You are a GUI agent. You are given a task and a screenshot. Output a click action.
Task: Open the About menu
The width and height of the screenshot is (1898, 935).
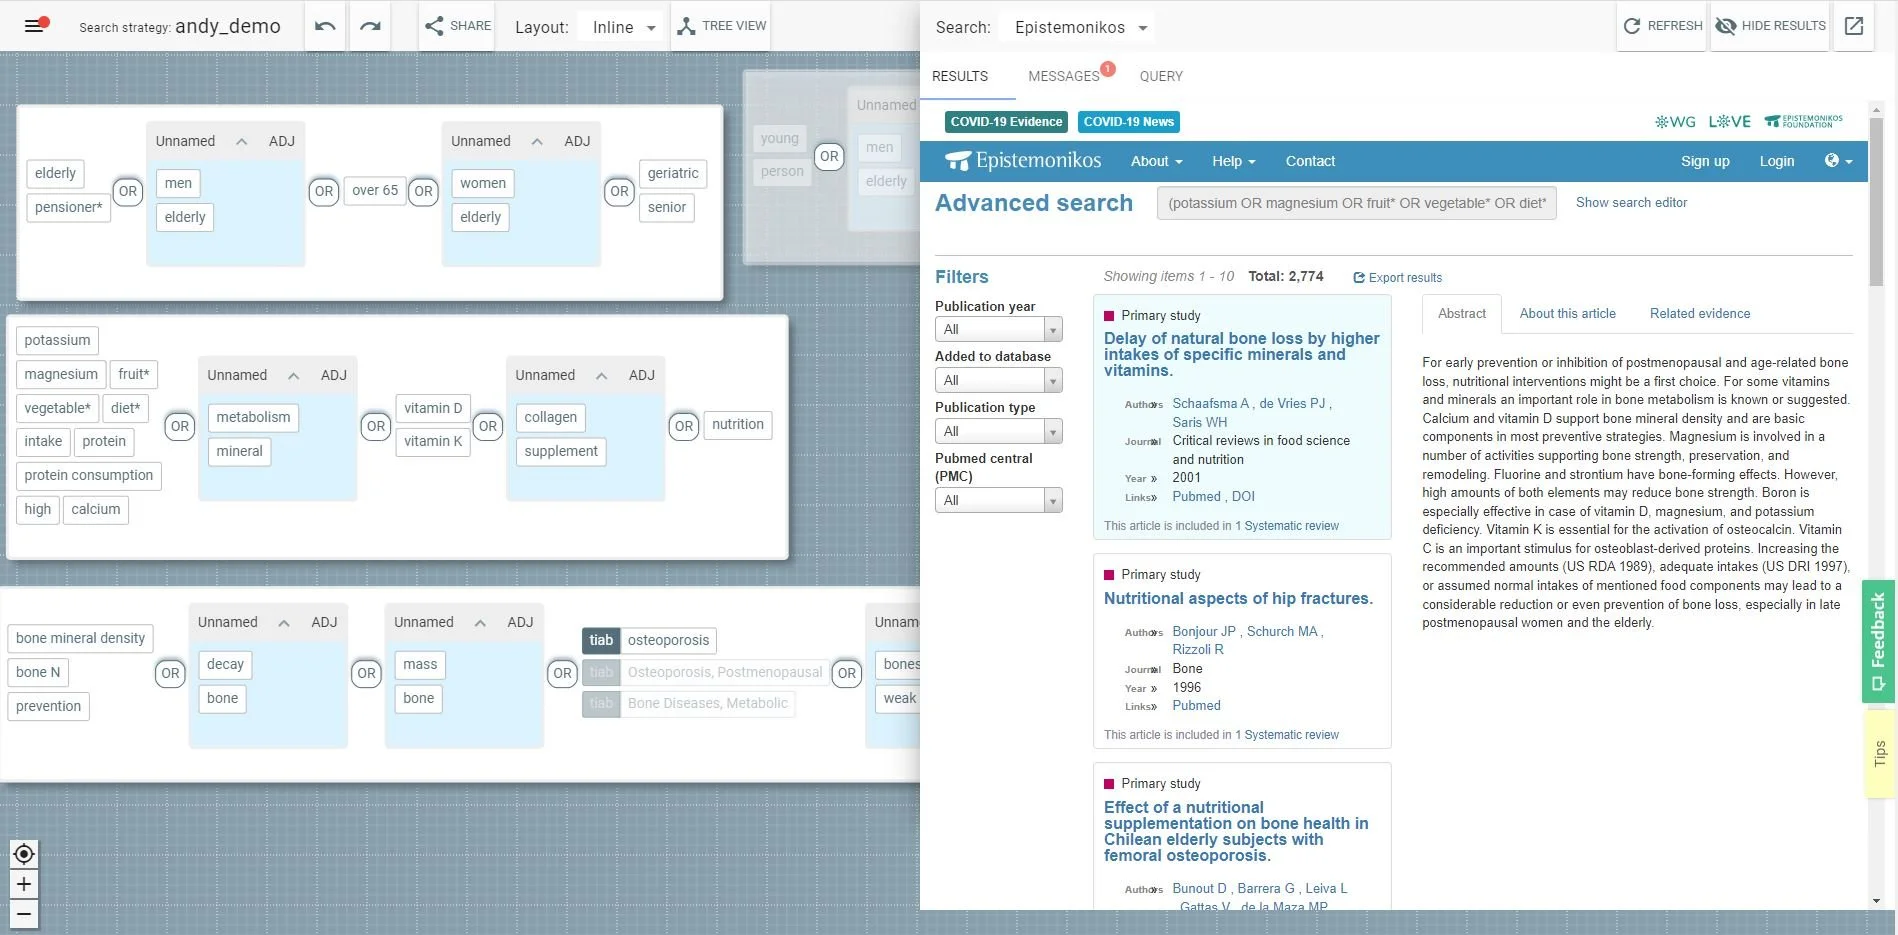click(x=1156, y=161)
